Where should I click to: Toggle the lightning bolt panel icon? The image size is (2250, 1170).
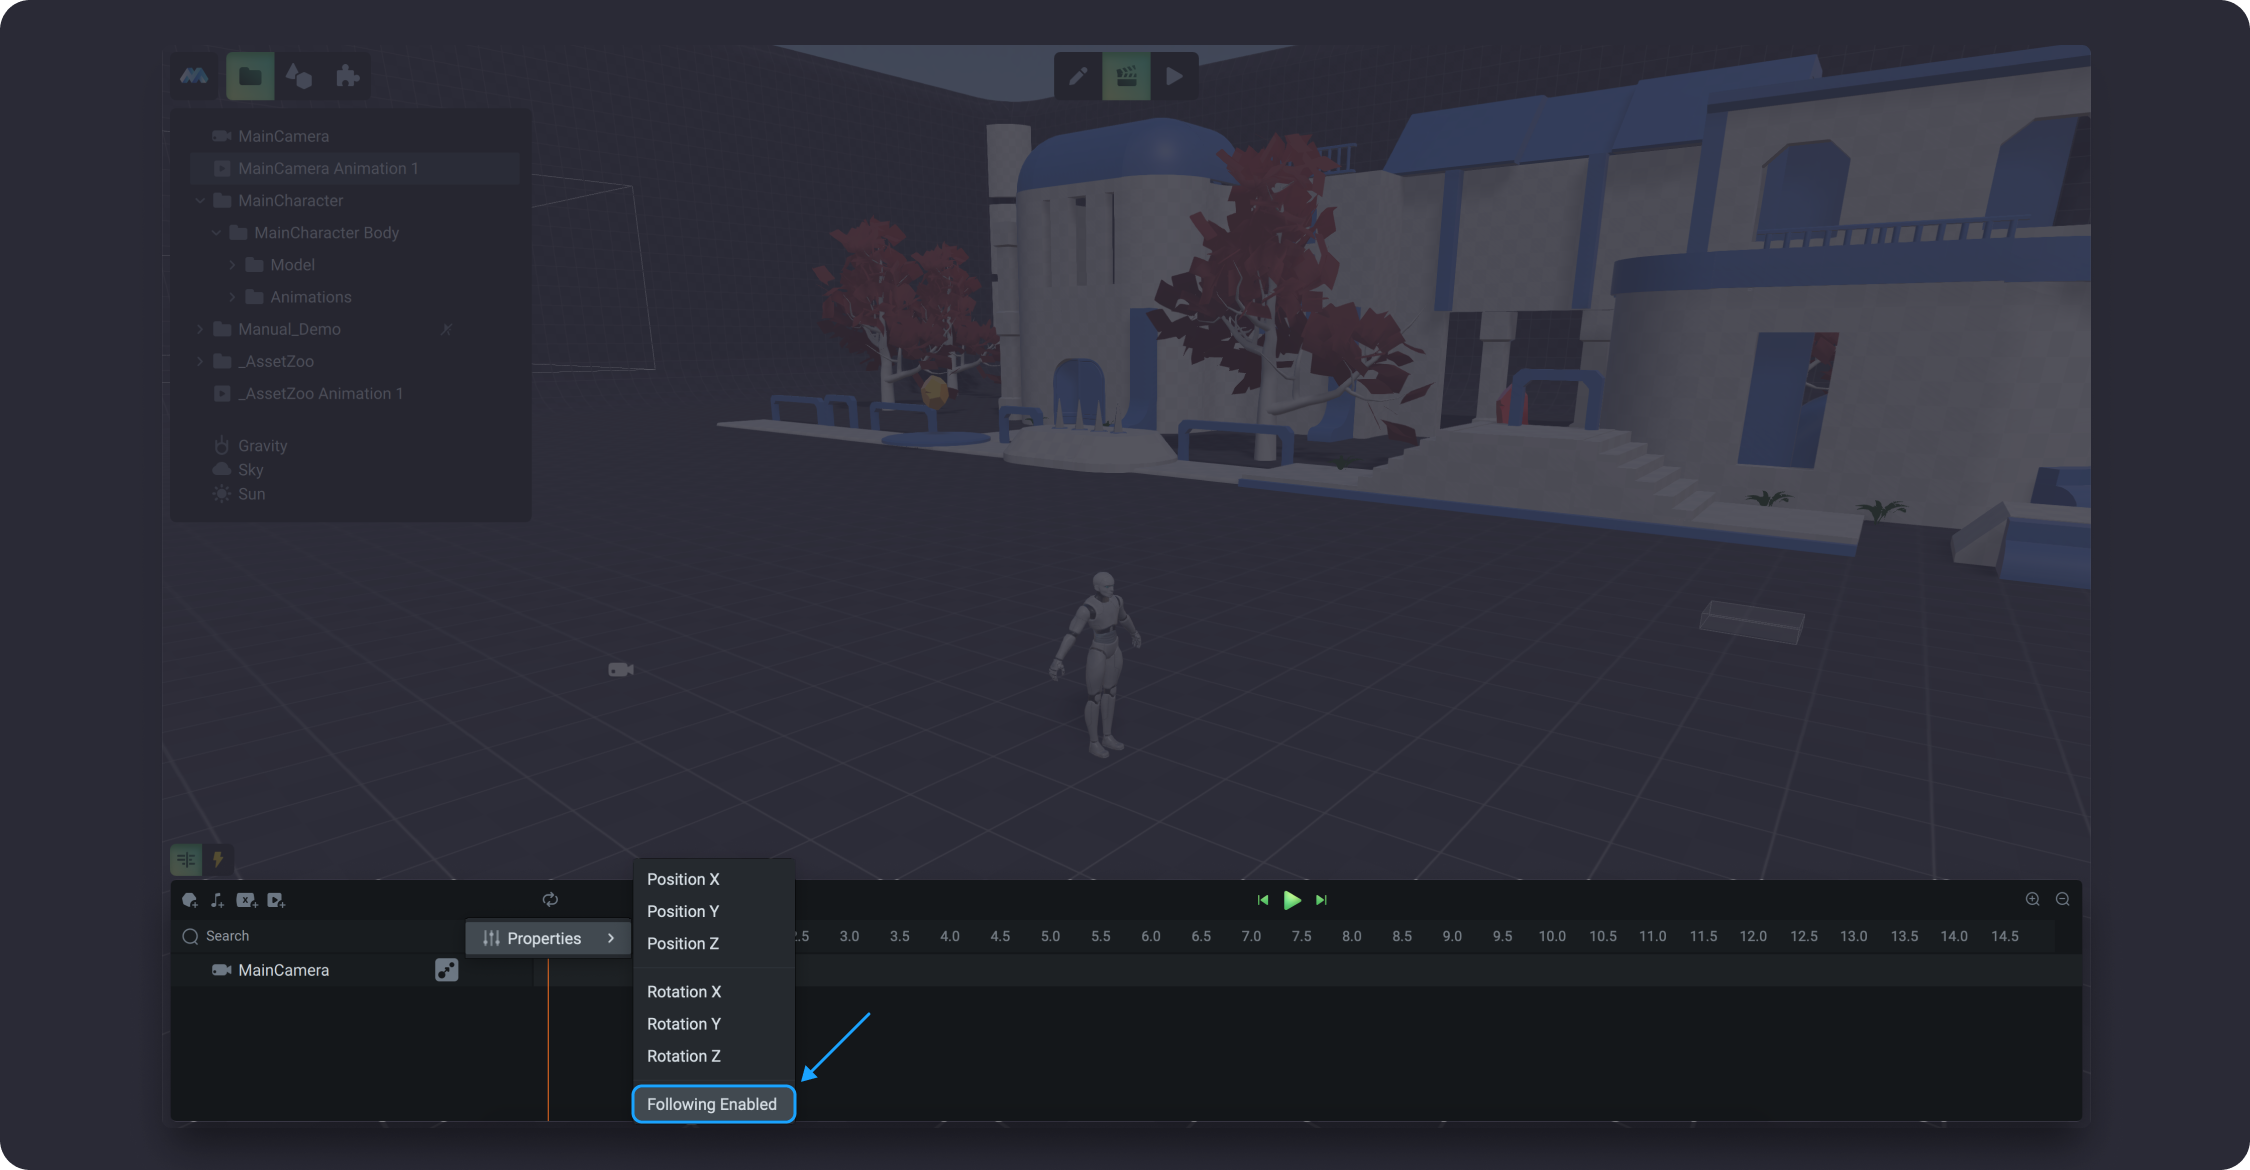click(218, 859)
